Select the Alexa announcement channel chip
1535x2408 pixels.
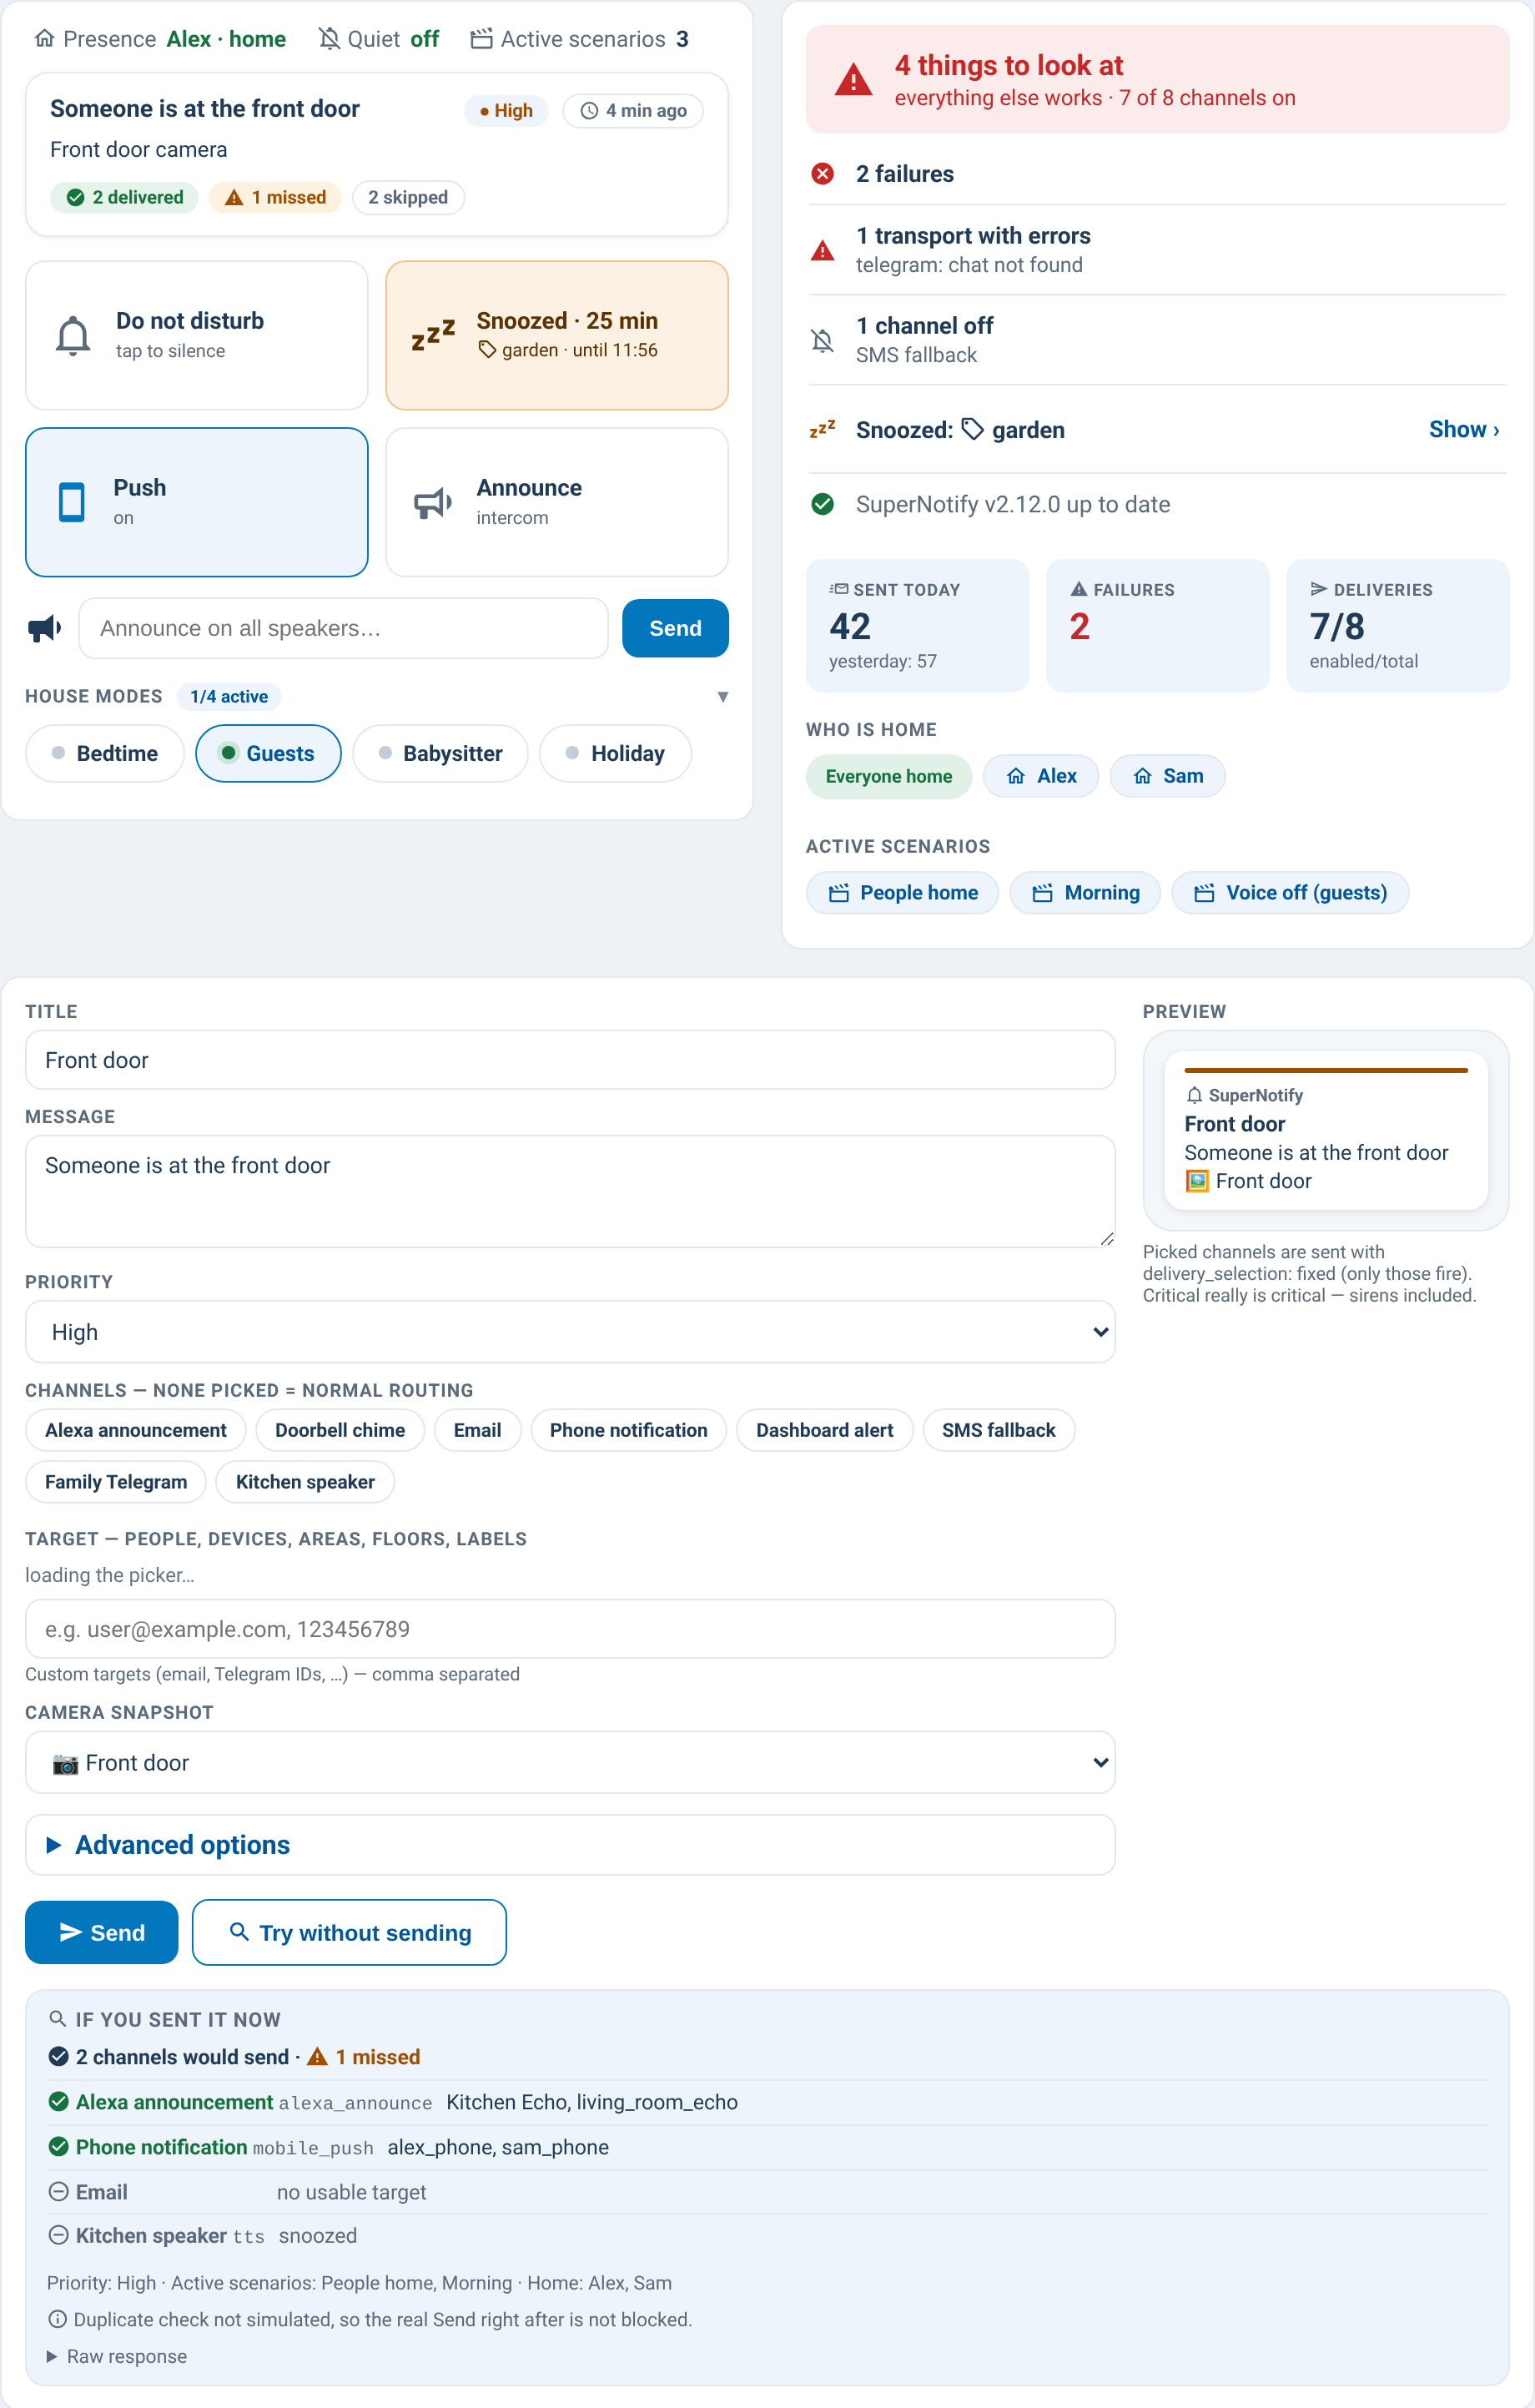click(136, 1430)
